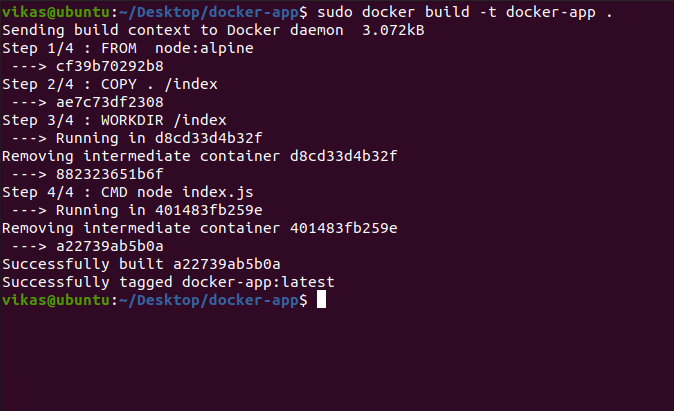
Task: Click the 'Step 3/4 : WORKDIR /index' line
Action: (114, 120)
